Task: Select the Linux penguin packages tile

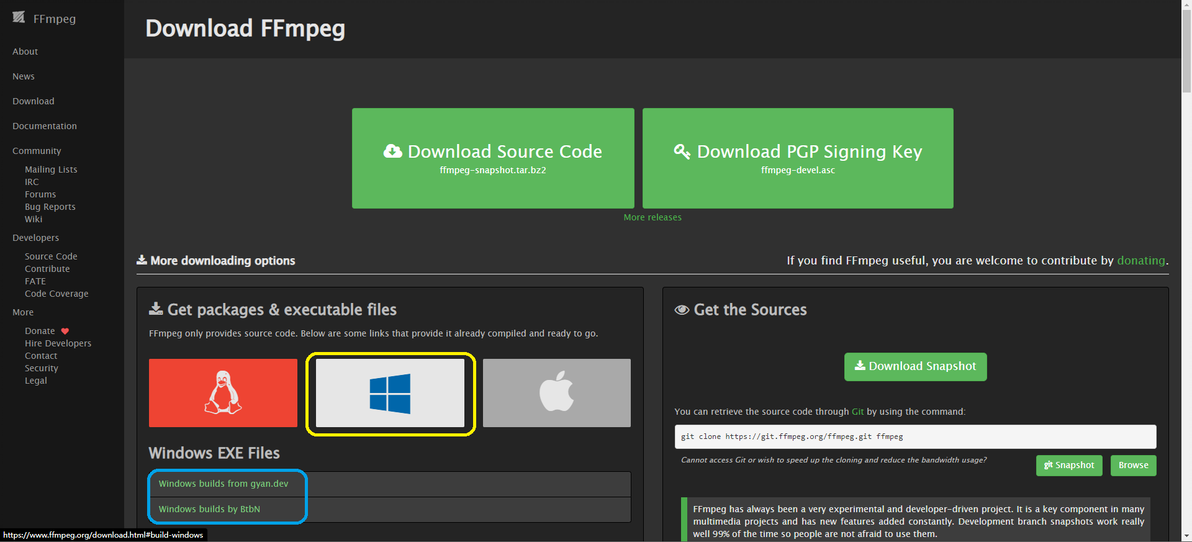Action: click(x=223, y=393)
